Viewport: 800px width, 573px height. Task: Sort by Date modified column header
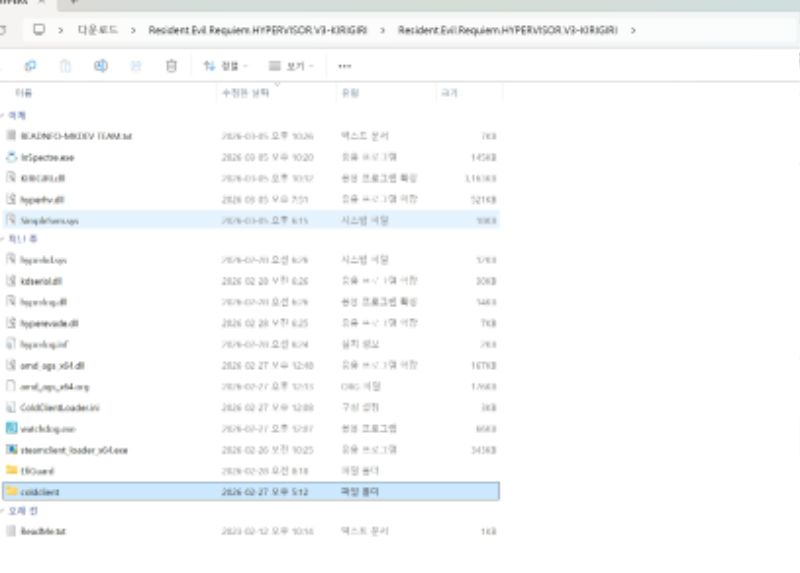[245, 93]
